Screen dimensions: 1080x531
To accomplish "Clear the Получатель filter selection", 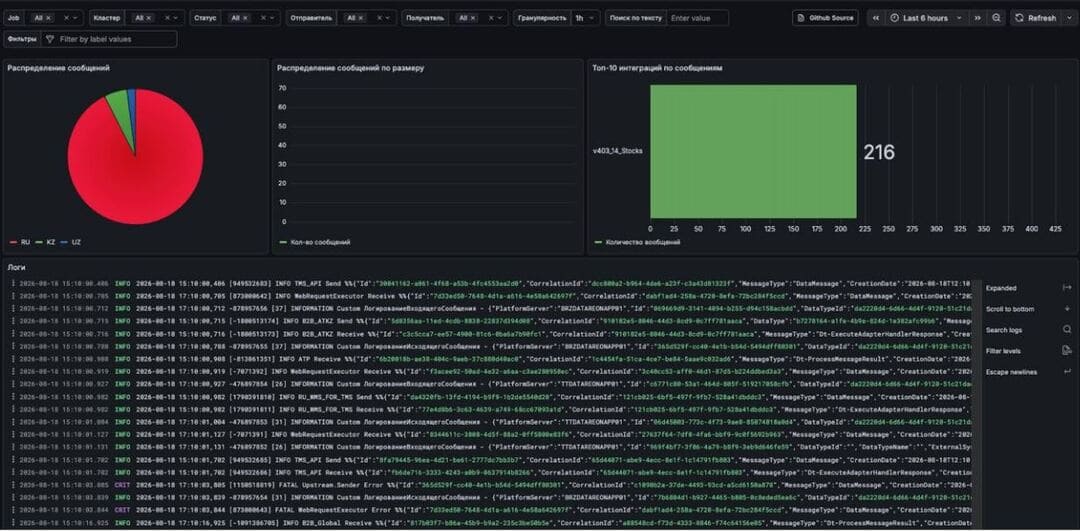I will 490,18.
